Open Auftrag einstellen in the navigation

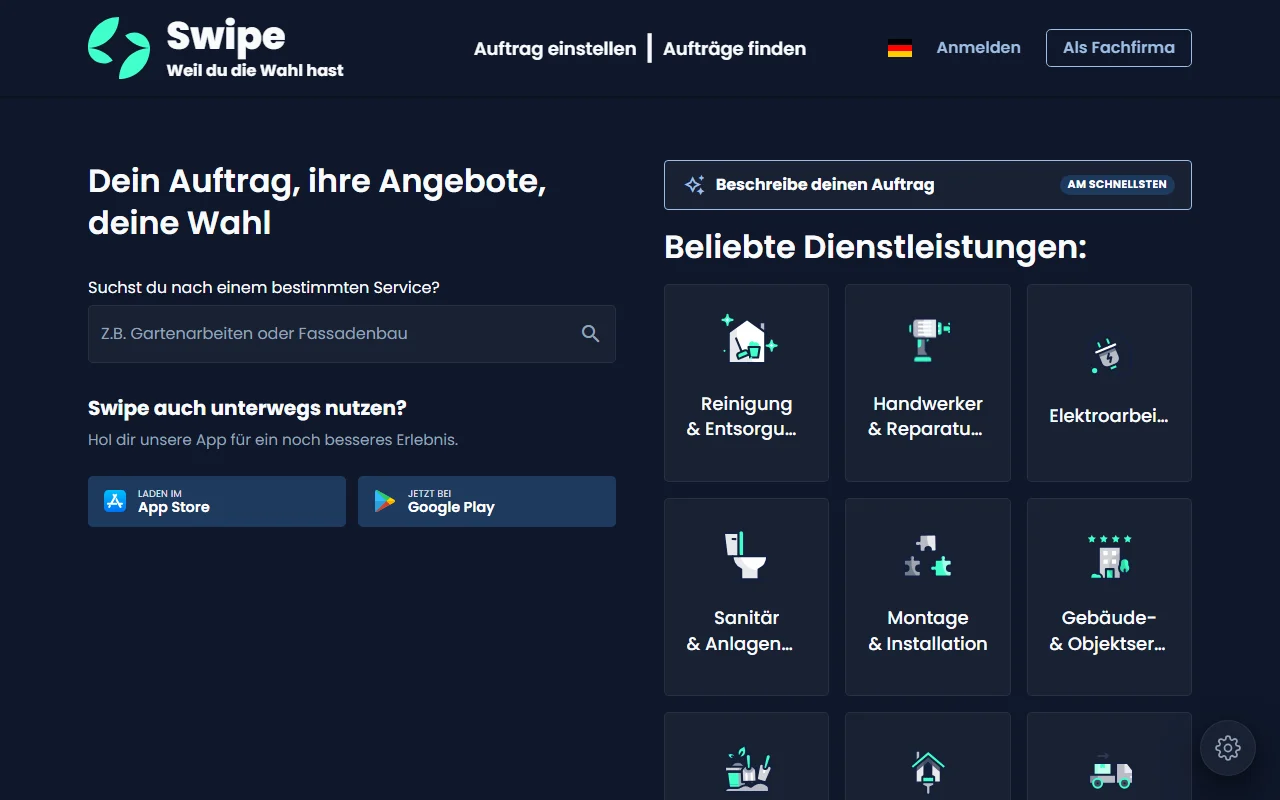[x=555, y=48]
